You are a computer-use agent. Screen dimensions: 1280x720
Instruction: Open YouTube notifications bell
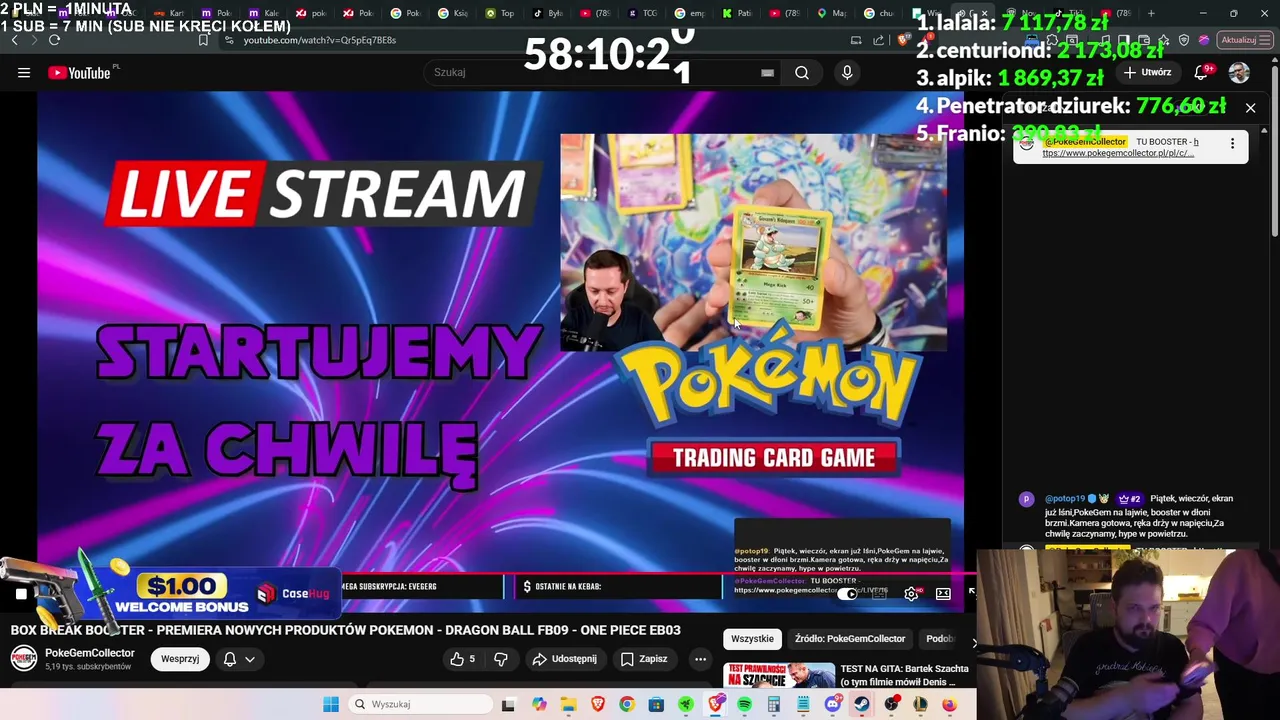(x=1202, y=72)
